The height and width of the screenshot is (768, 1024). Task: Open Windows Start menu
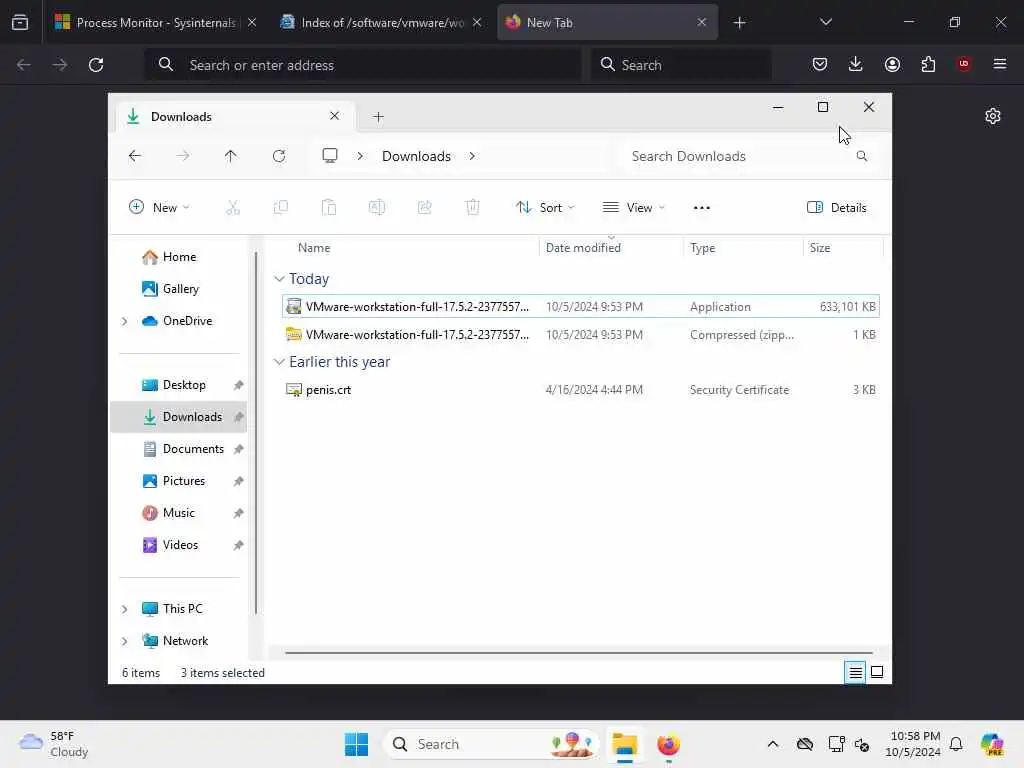[356, 744]
